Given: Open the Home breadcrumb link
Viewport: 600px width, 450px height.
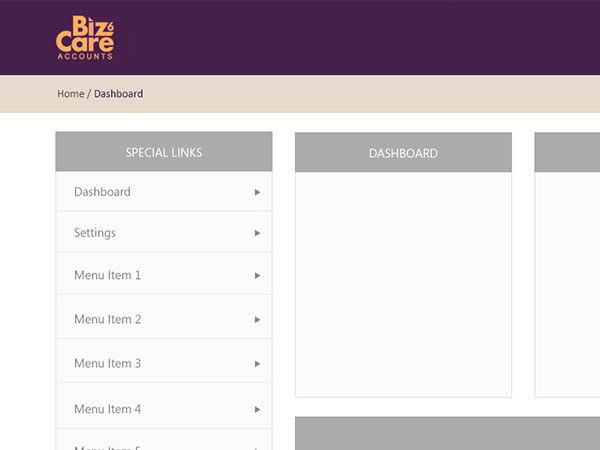Looking at the screenshot, I should coord(70,94).
